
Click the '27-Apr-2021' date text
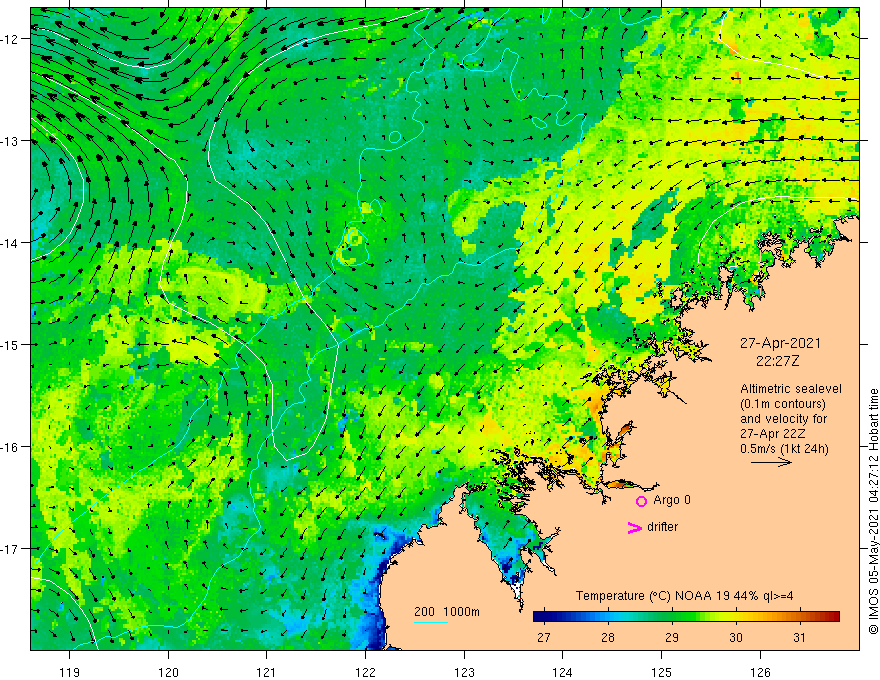[x=780, y=343]
